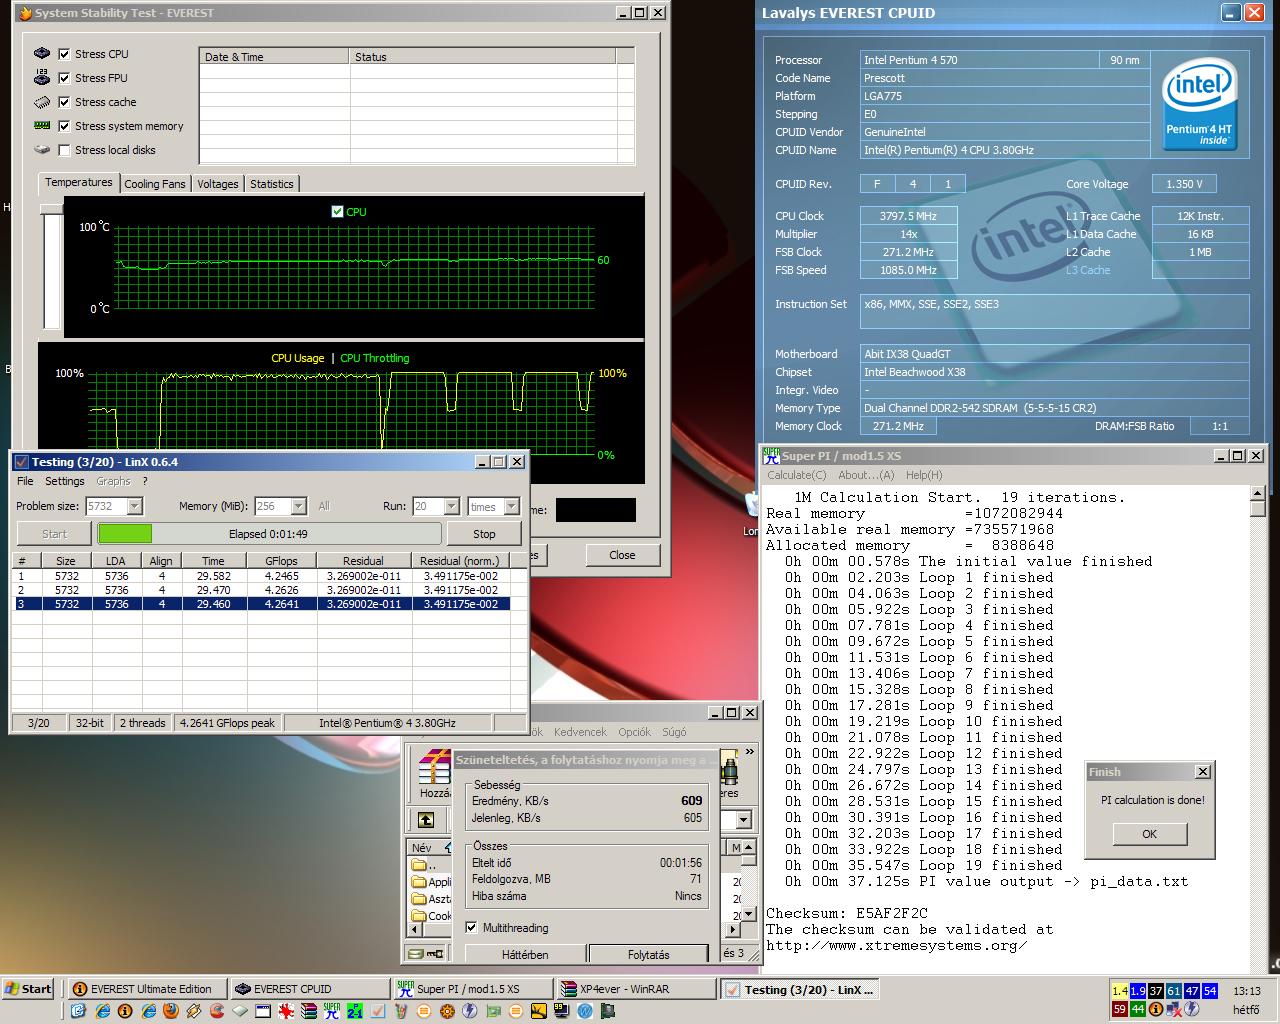Enable the Stress local disks checkbox
This screenshot has height=1024, width=1280.
tap(65, 150)
